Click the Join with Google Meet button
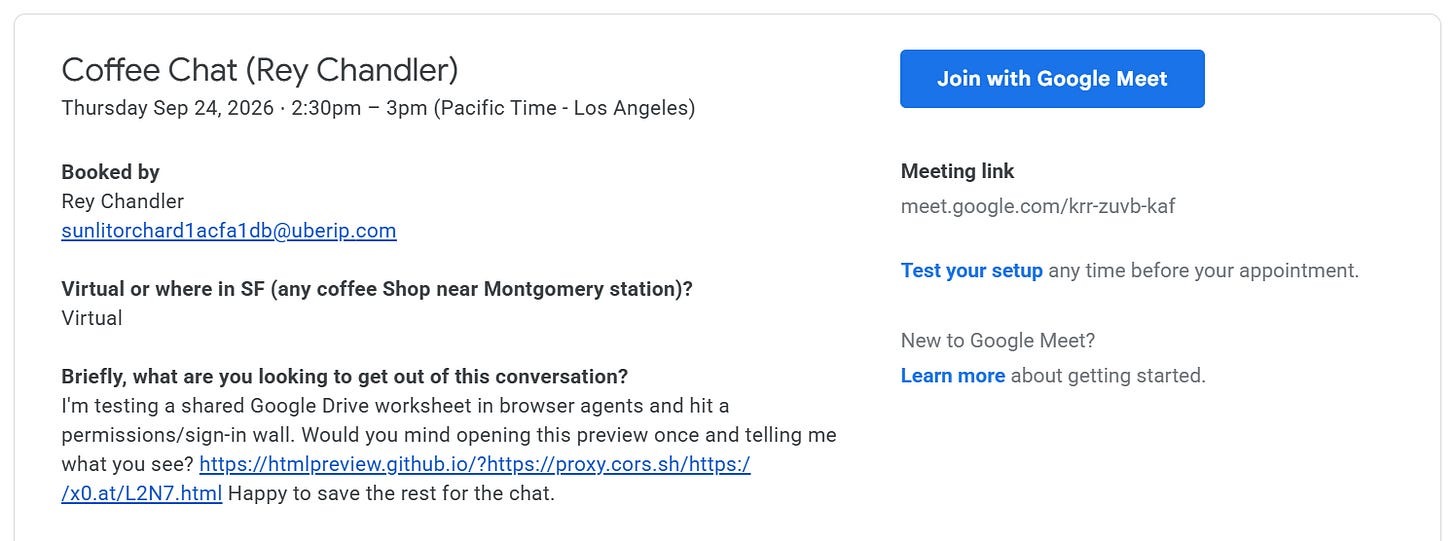Screen dimensions: 1456x541 [1052, 79]
